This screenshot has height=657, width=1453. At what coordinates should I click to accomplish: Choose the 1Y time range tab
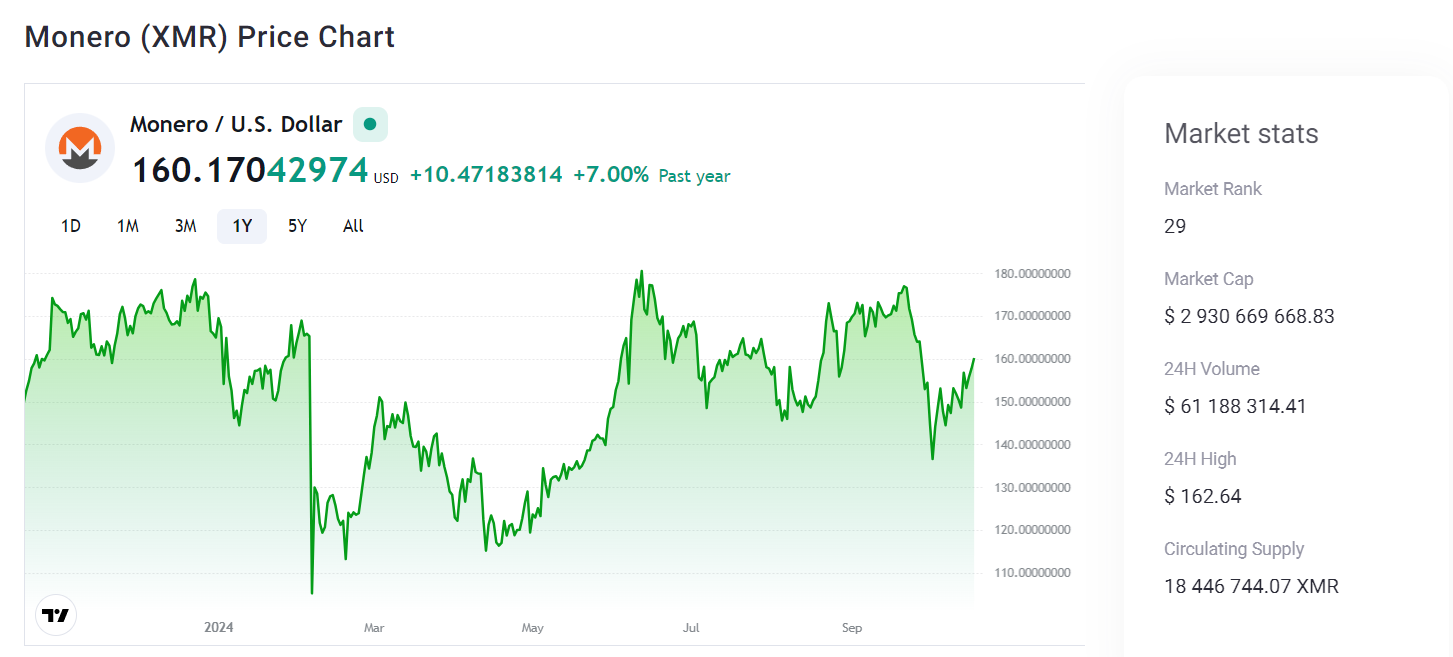242,226
